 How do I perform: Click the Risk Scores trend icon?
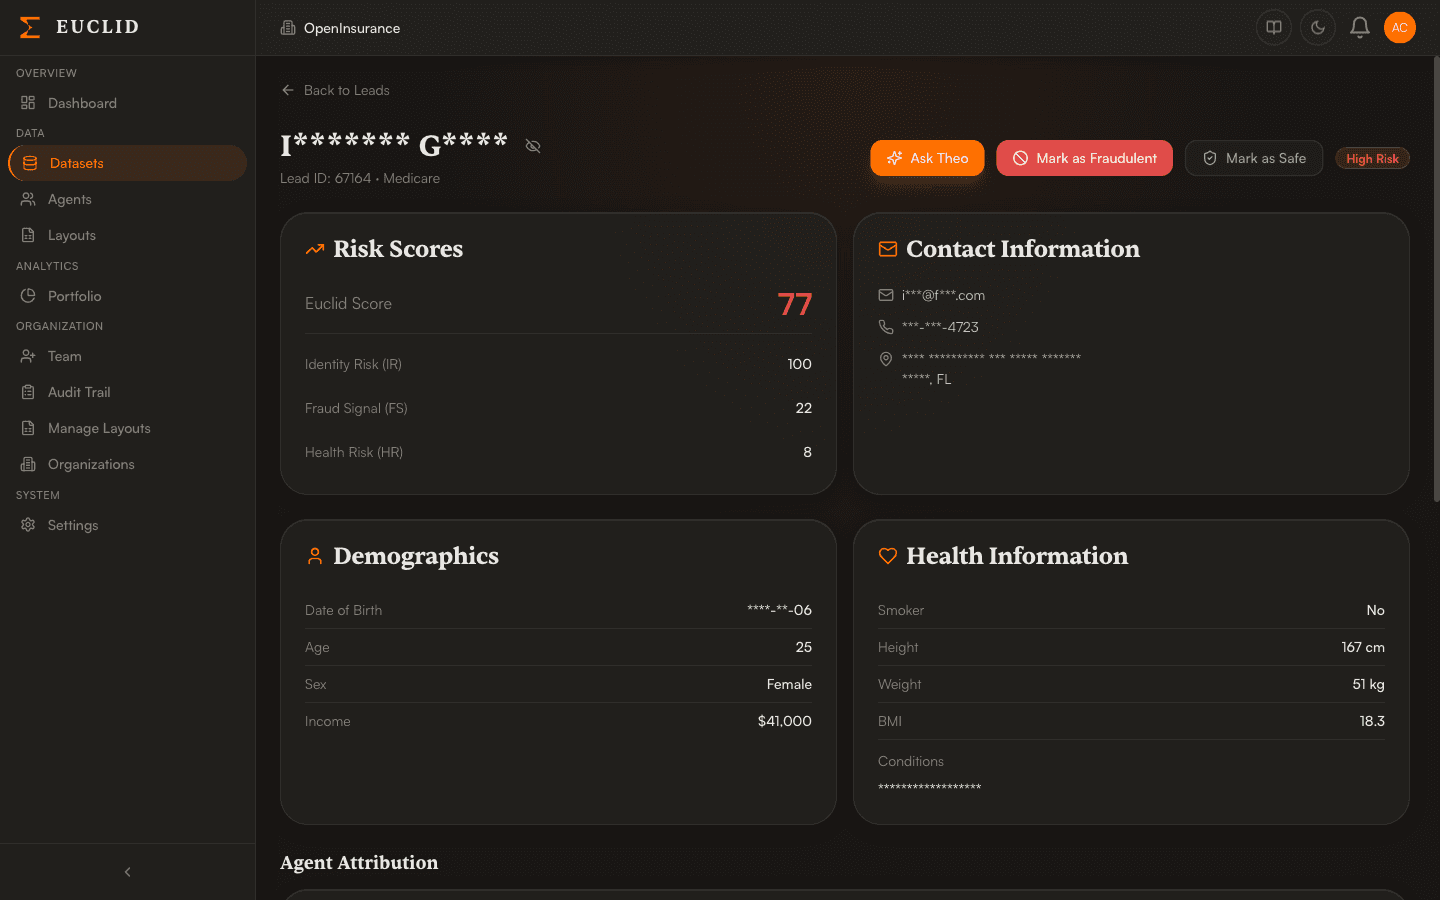coord(315,249)
